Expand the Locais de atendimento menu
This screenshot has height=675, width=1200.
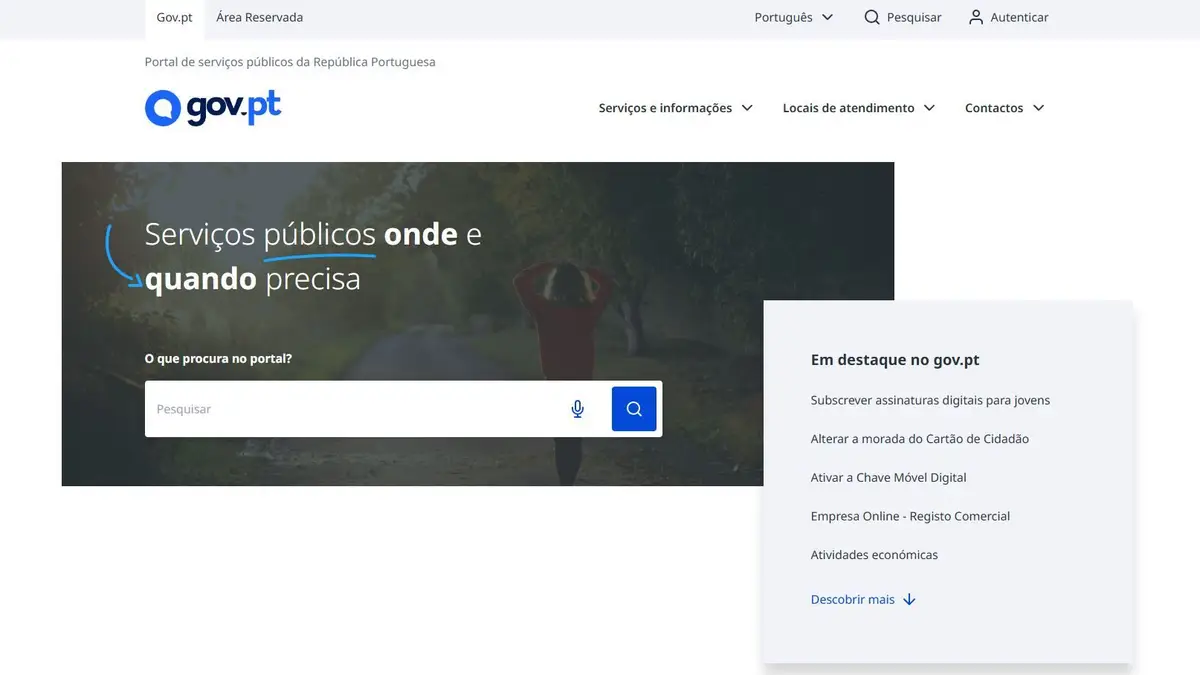(859, 108)
